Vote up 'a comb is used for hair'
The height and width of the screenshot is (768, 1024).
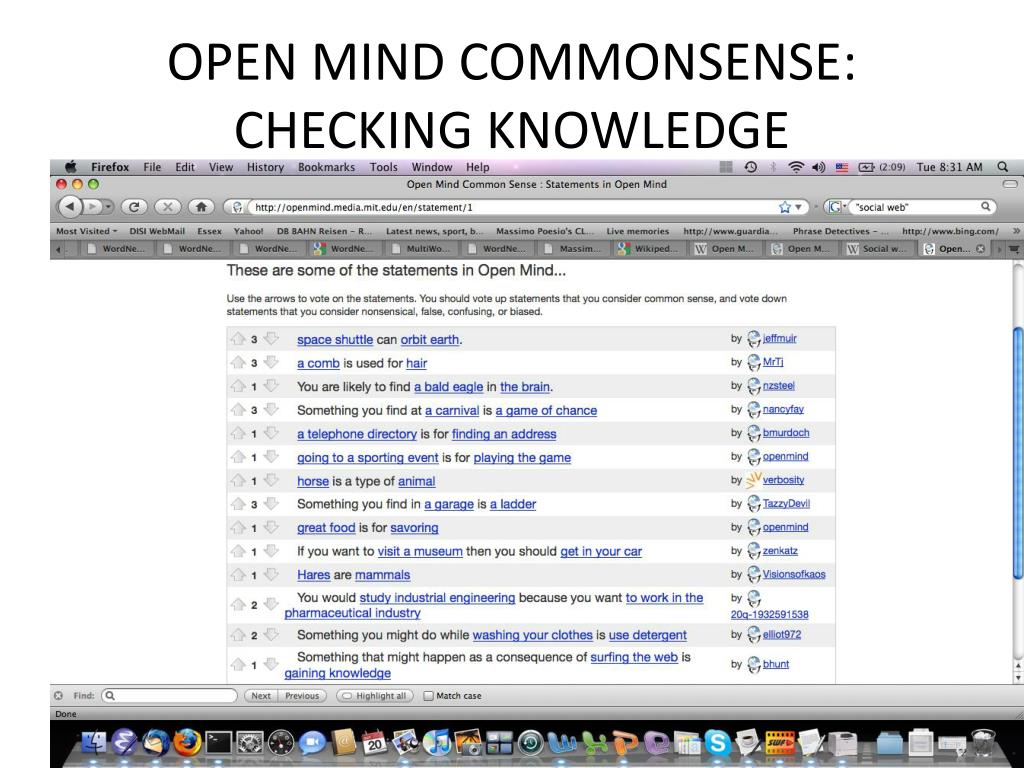(x=238, y=362)
